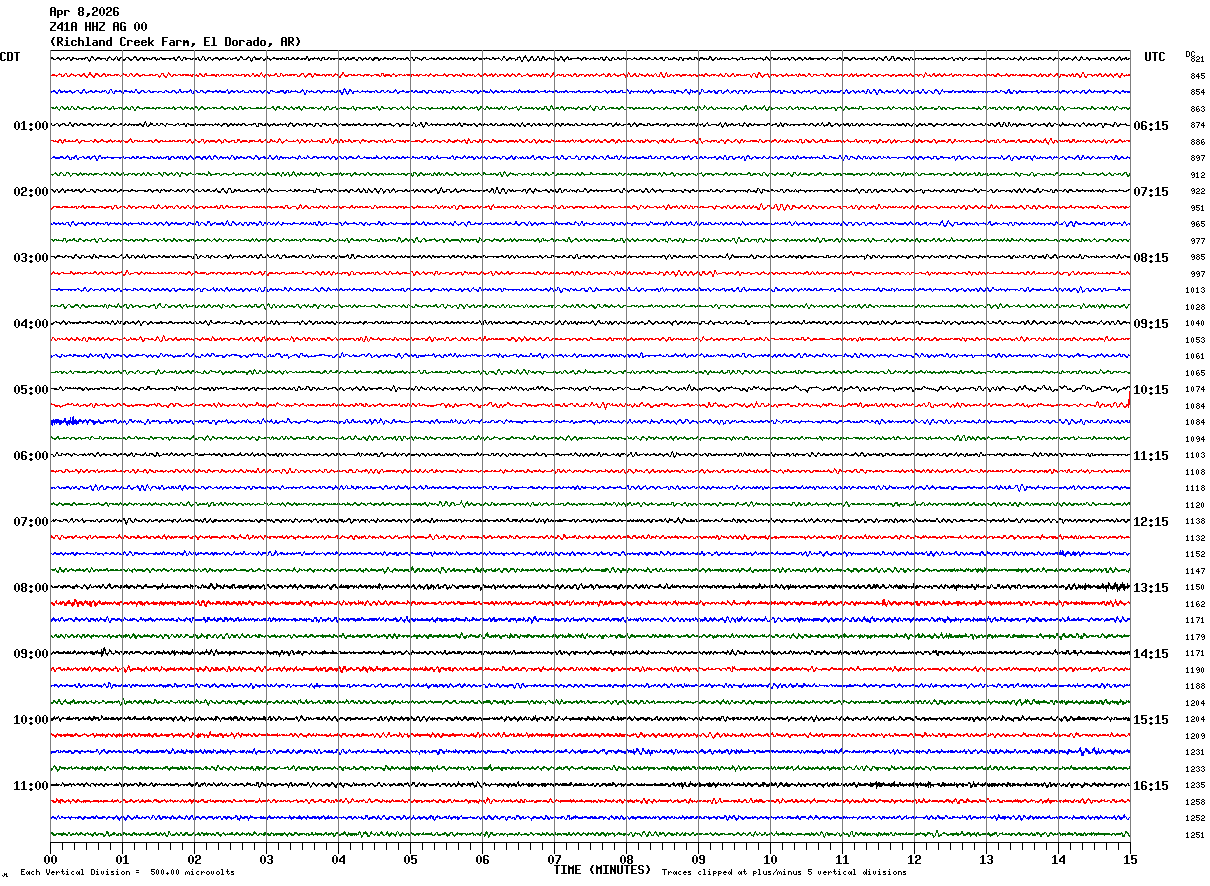This screenshot has height=886, width=1210.
Task: Click "(Richland Creek Farm, El Dorado, AR)" location text
Action: 175,42
